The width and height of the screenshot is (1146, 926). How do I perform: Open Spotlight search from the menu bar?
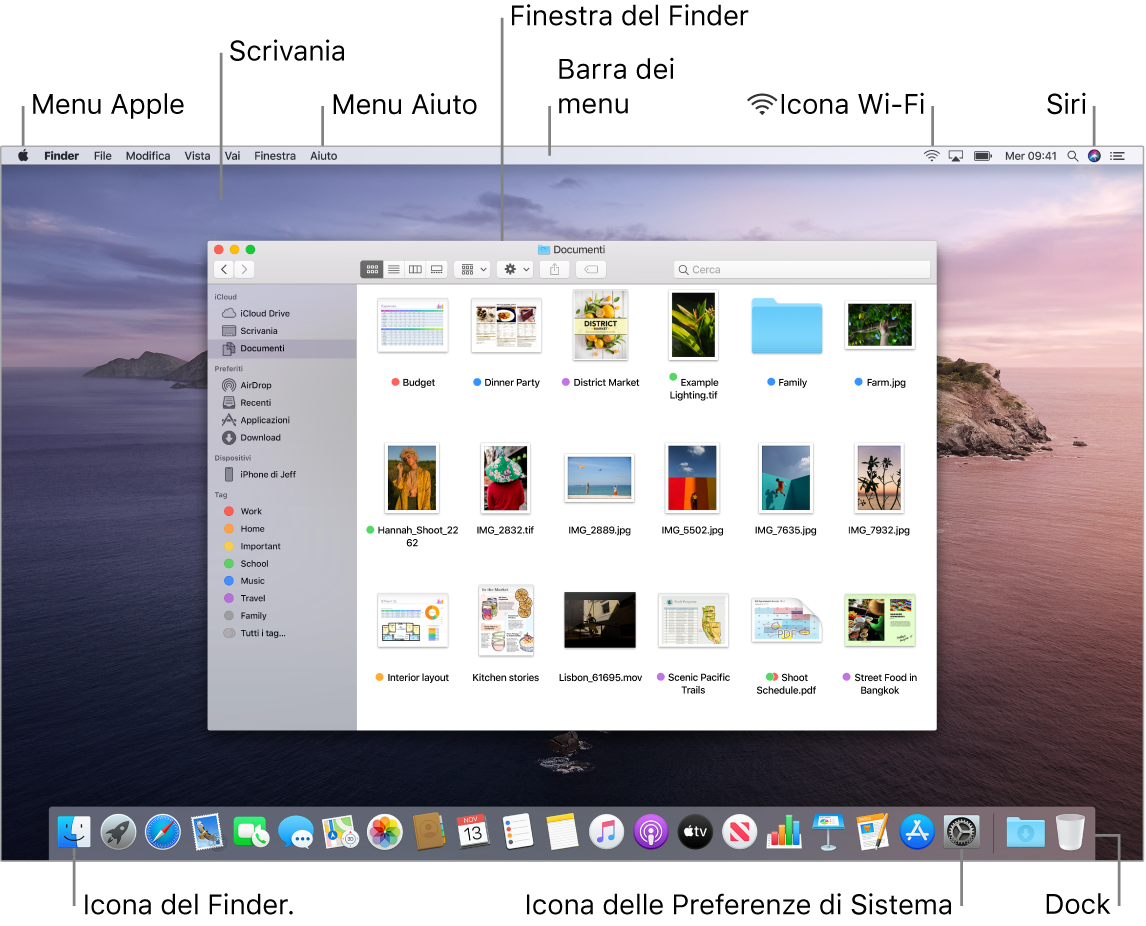(1072, 155)
